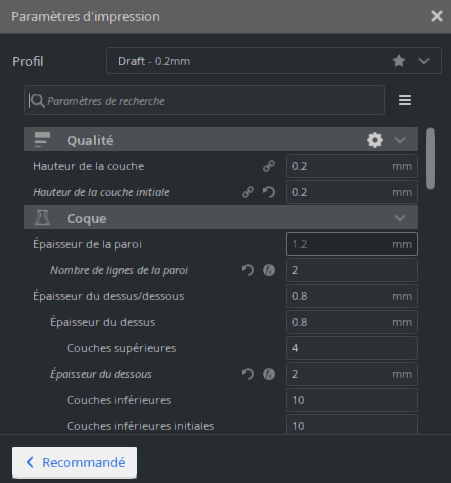The height and width of the screenshot is (483, 451).
Task: Close the Paramètres d'impression panel
Action: pyautogui.click(x=437, y=16)
